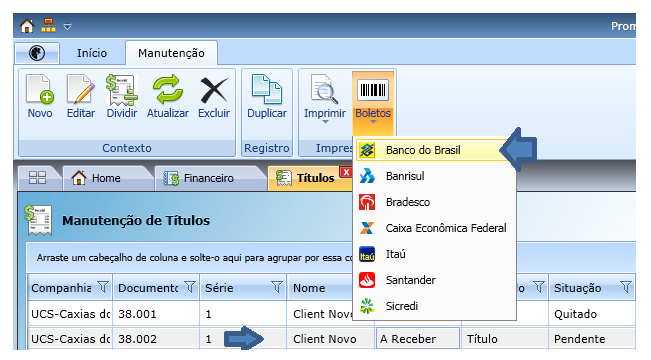
Task: Open filter for Documento column
Action: point(190,287)
